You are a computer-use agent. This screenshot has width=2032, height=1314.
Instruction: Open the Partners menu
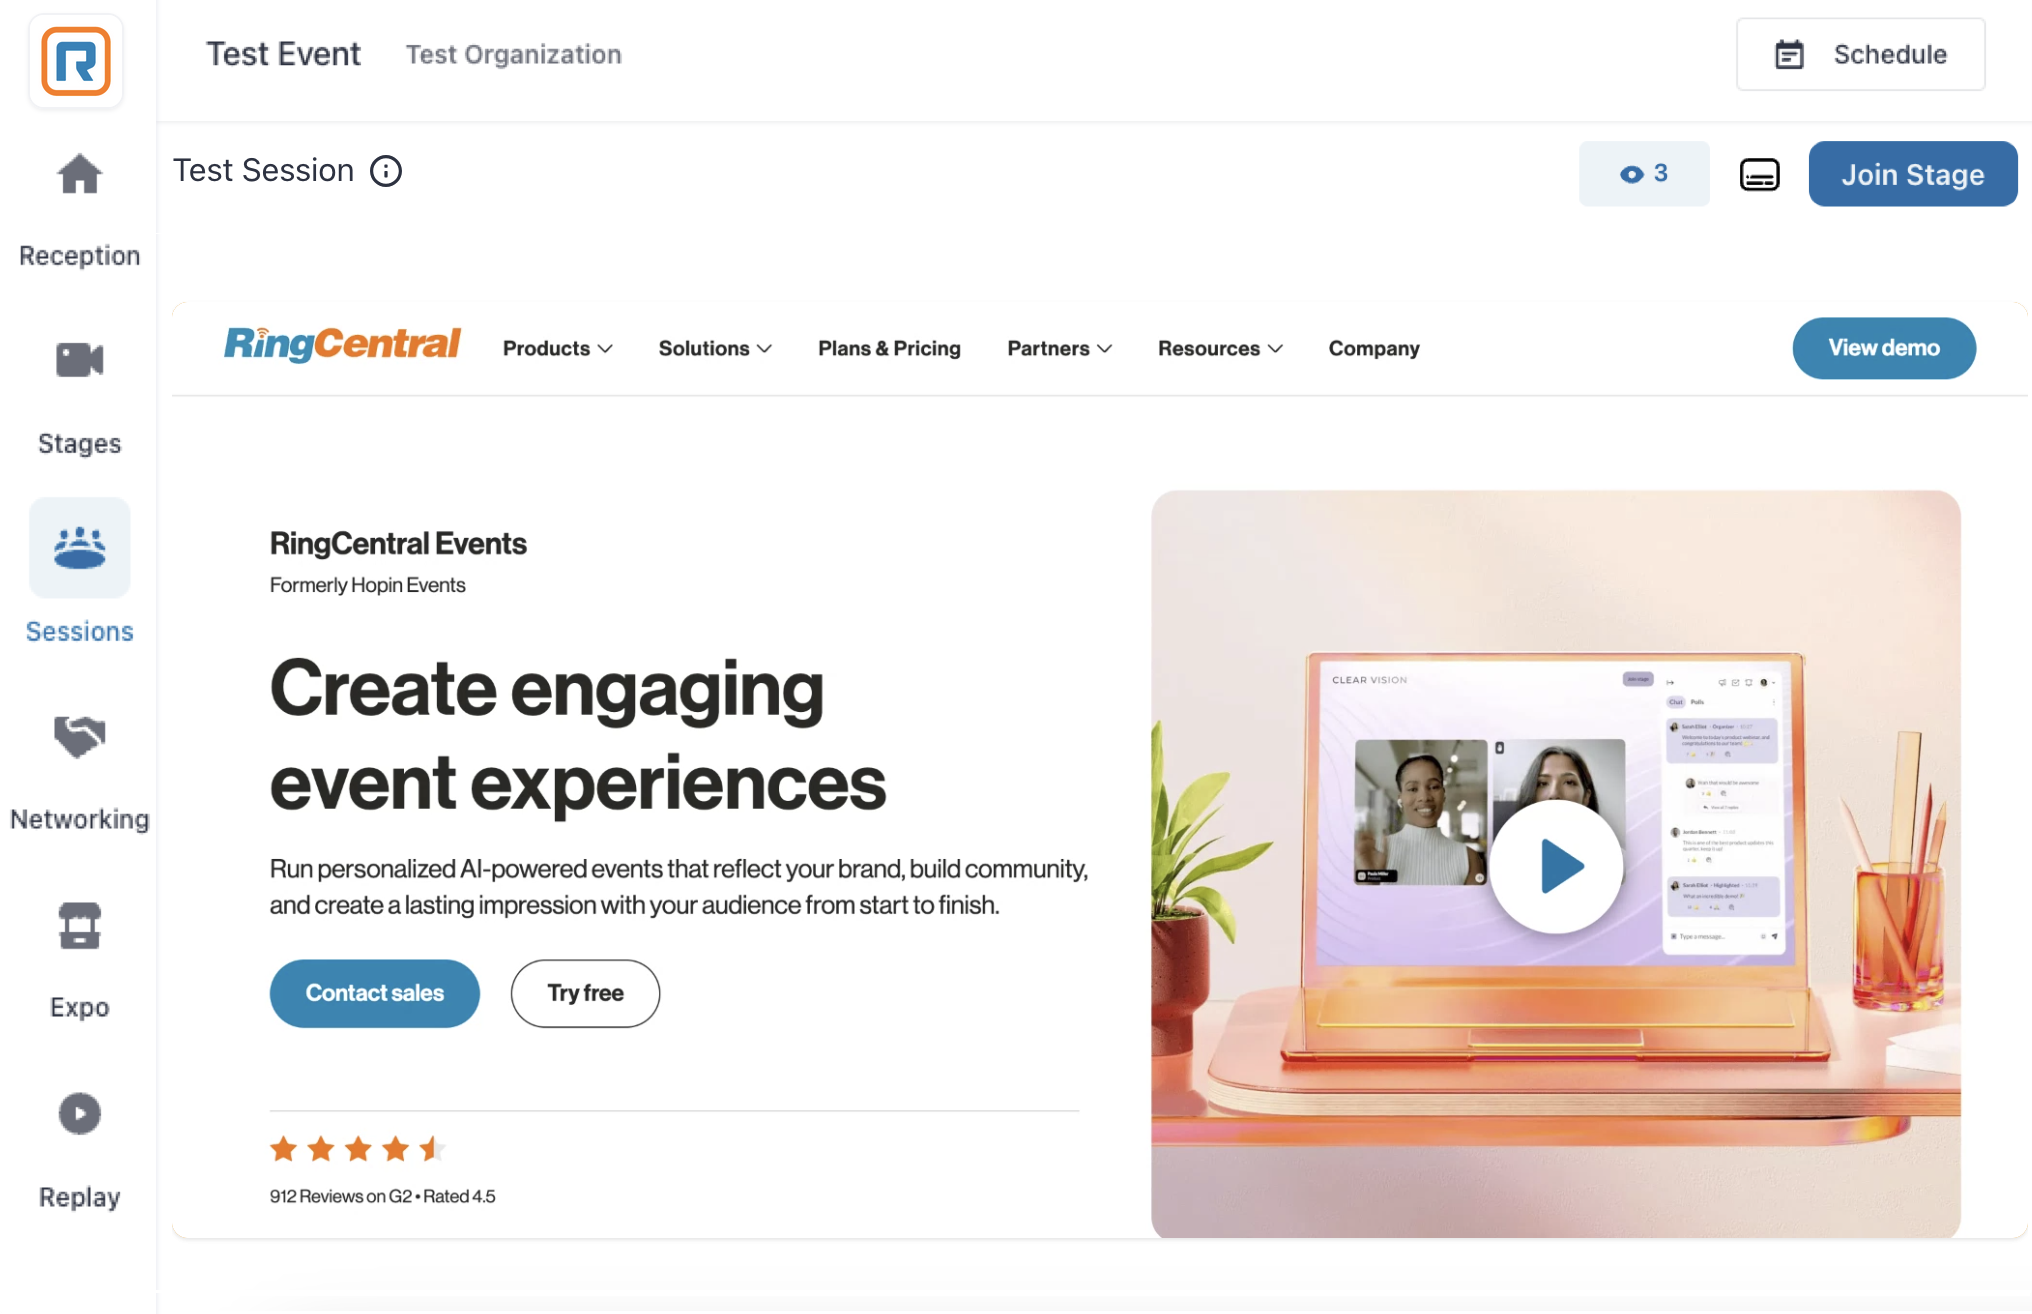1059,348
